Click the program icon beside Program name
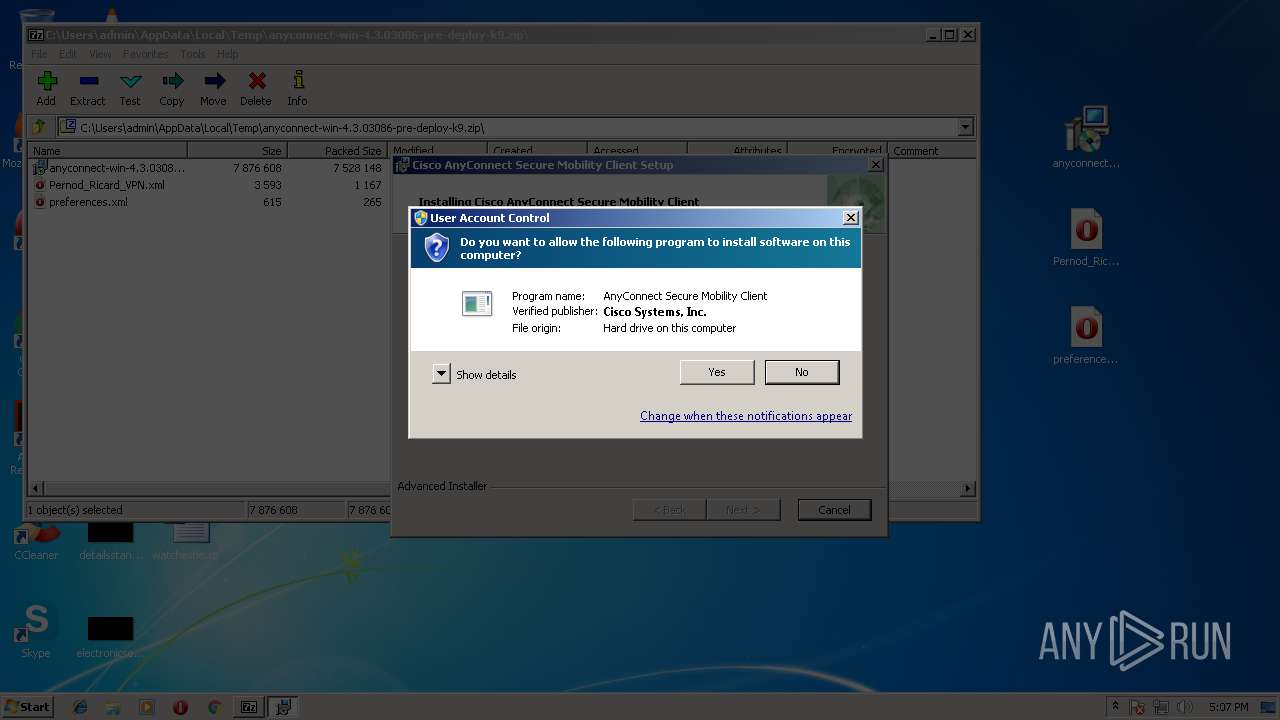The width and height of the screenshot is (1280, 720). point(477,303)
